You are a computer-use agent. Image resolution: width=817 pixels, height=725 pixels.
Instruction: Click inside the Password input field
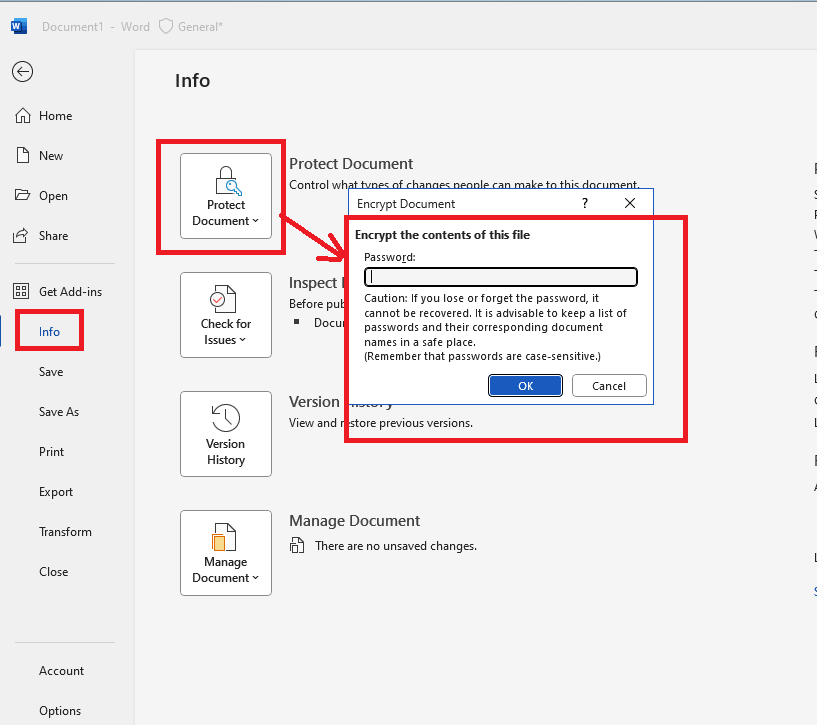(x=501, y=277)
